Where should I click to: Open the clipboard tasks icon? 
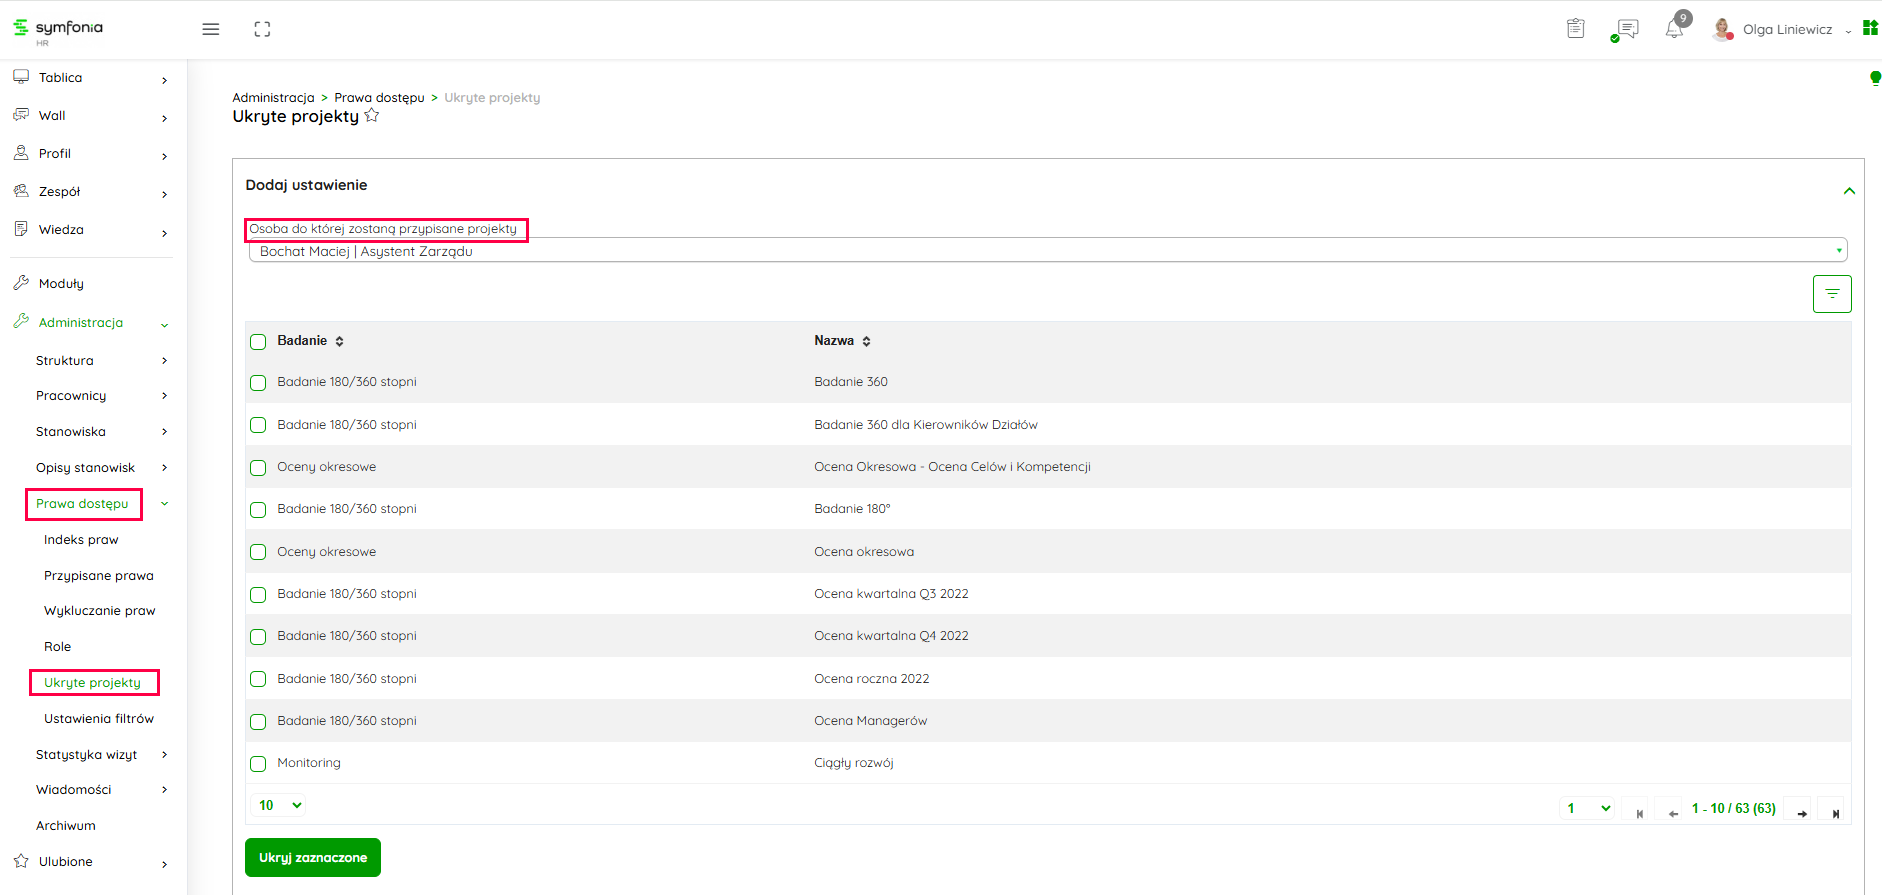pos(1575,29)
